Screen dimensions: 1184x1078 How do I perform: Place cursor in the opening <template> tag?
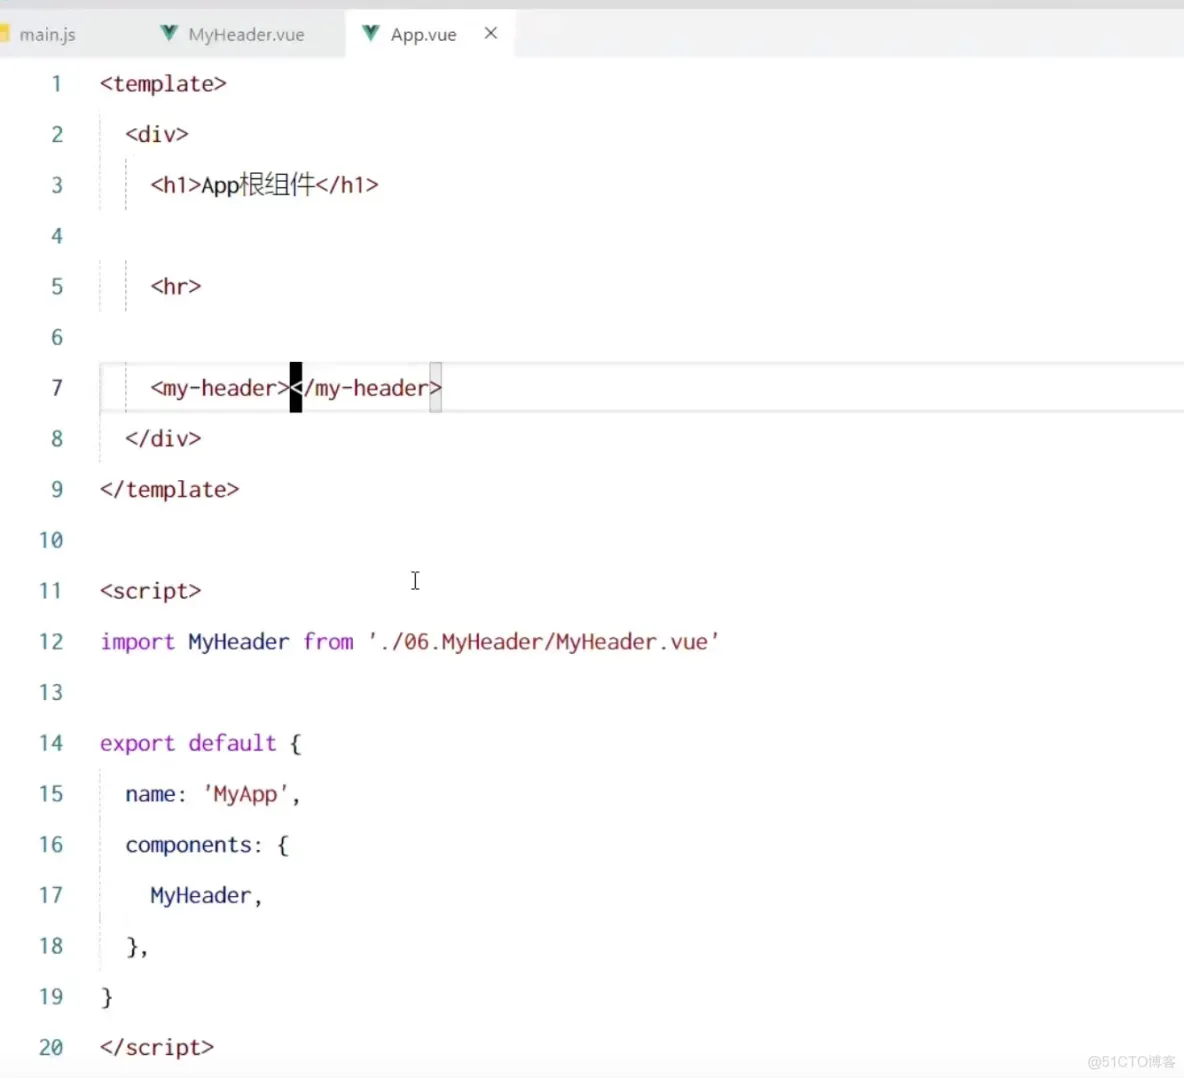click(x=163, y=84)
